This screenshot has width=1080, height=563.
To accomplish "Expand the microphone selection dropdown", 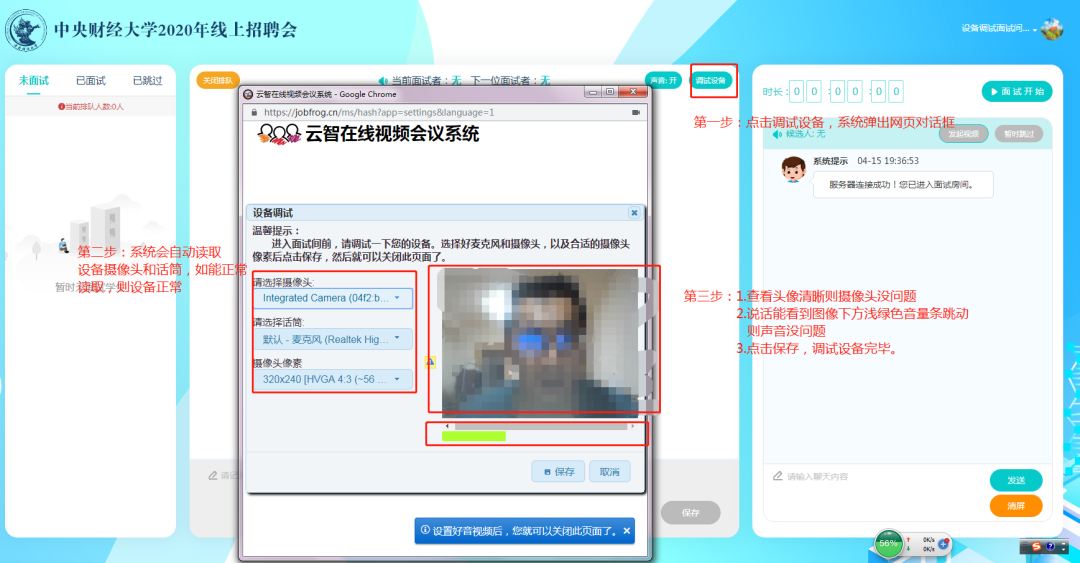I will tap(332, 339).
